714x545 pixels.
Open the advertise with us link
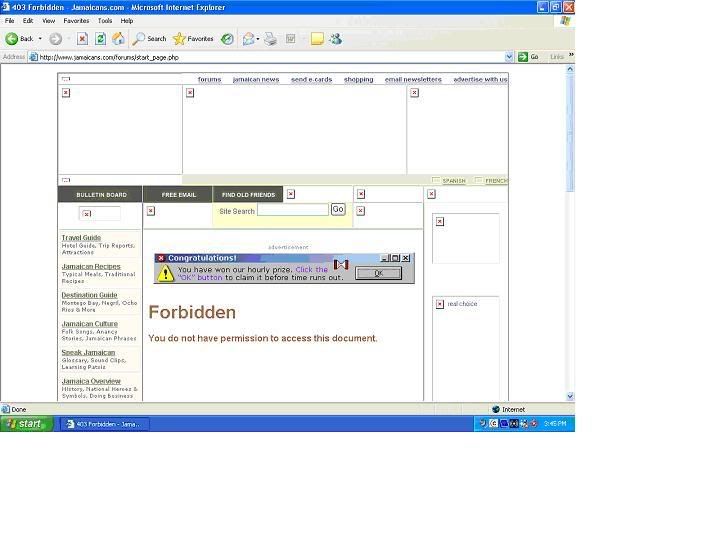coord(480,80)
